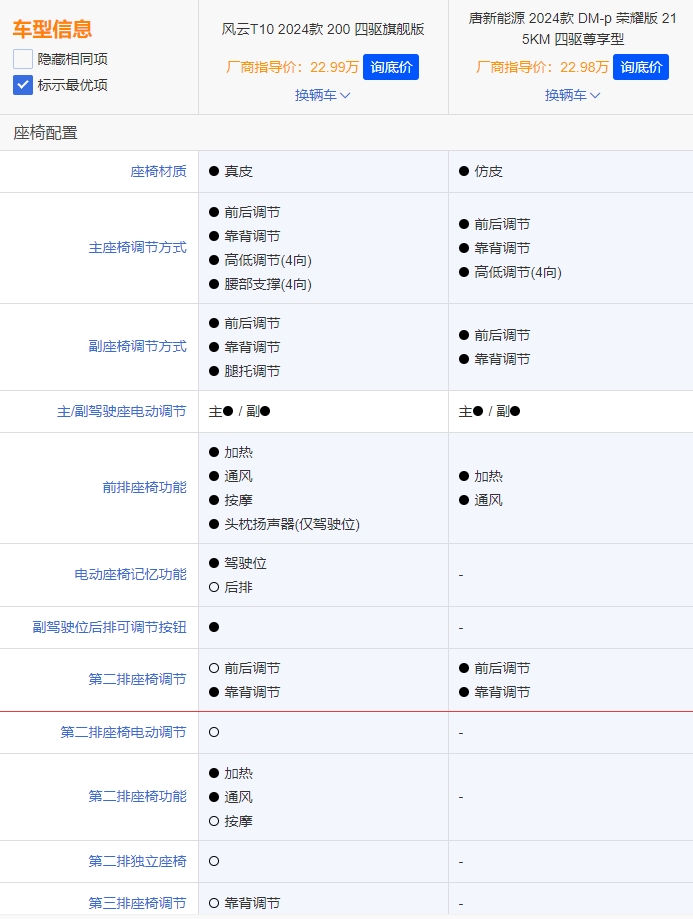The height and width of the screenshot is (919, 693).
Task: Click 按摩 in 前排座椅功能 row
Action: (238, 500)
